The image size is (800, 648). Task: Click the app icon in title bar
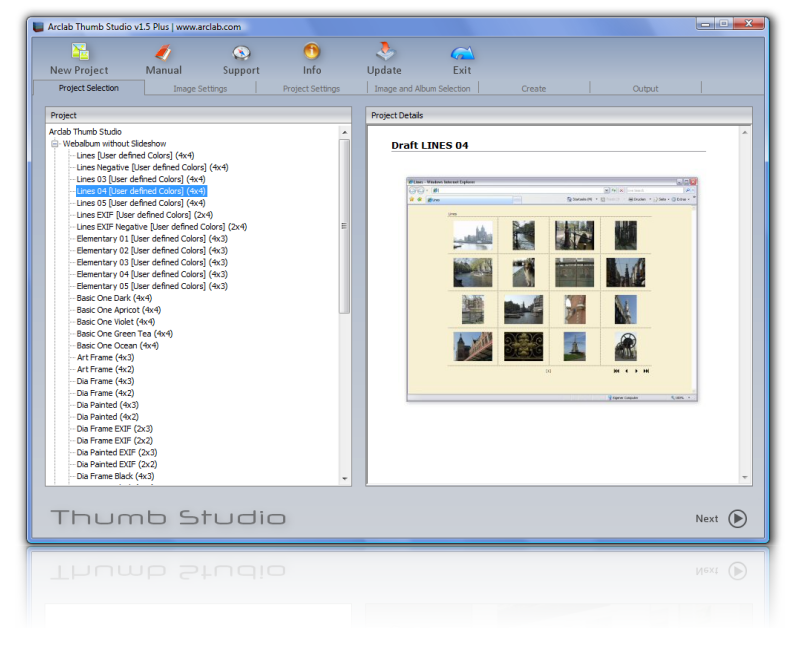click(x=39, y=26)
